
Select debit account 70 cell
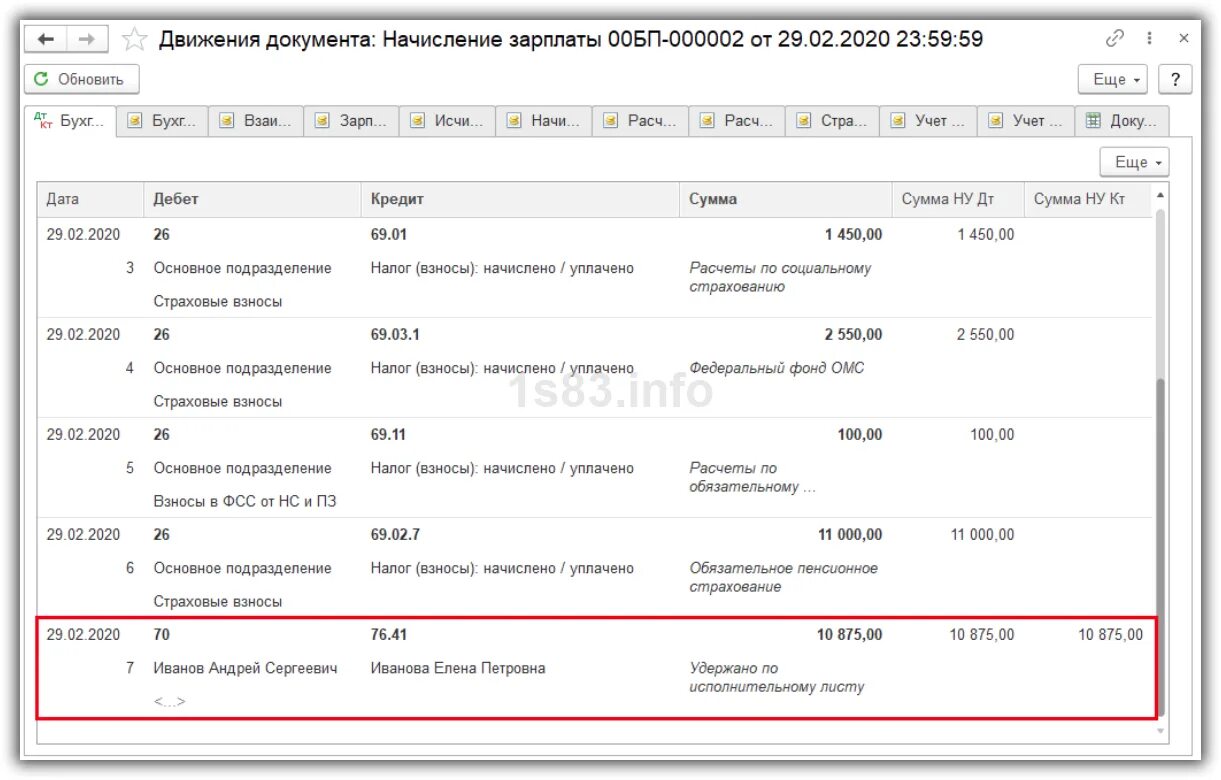coord(161,634)
